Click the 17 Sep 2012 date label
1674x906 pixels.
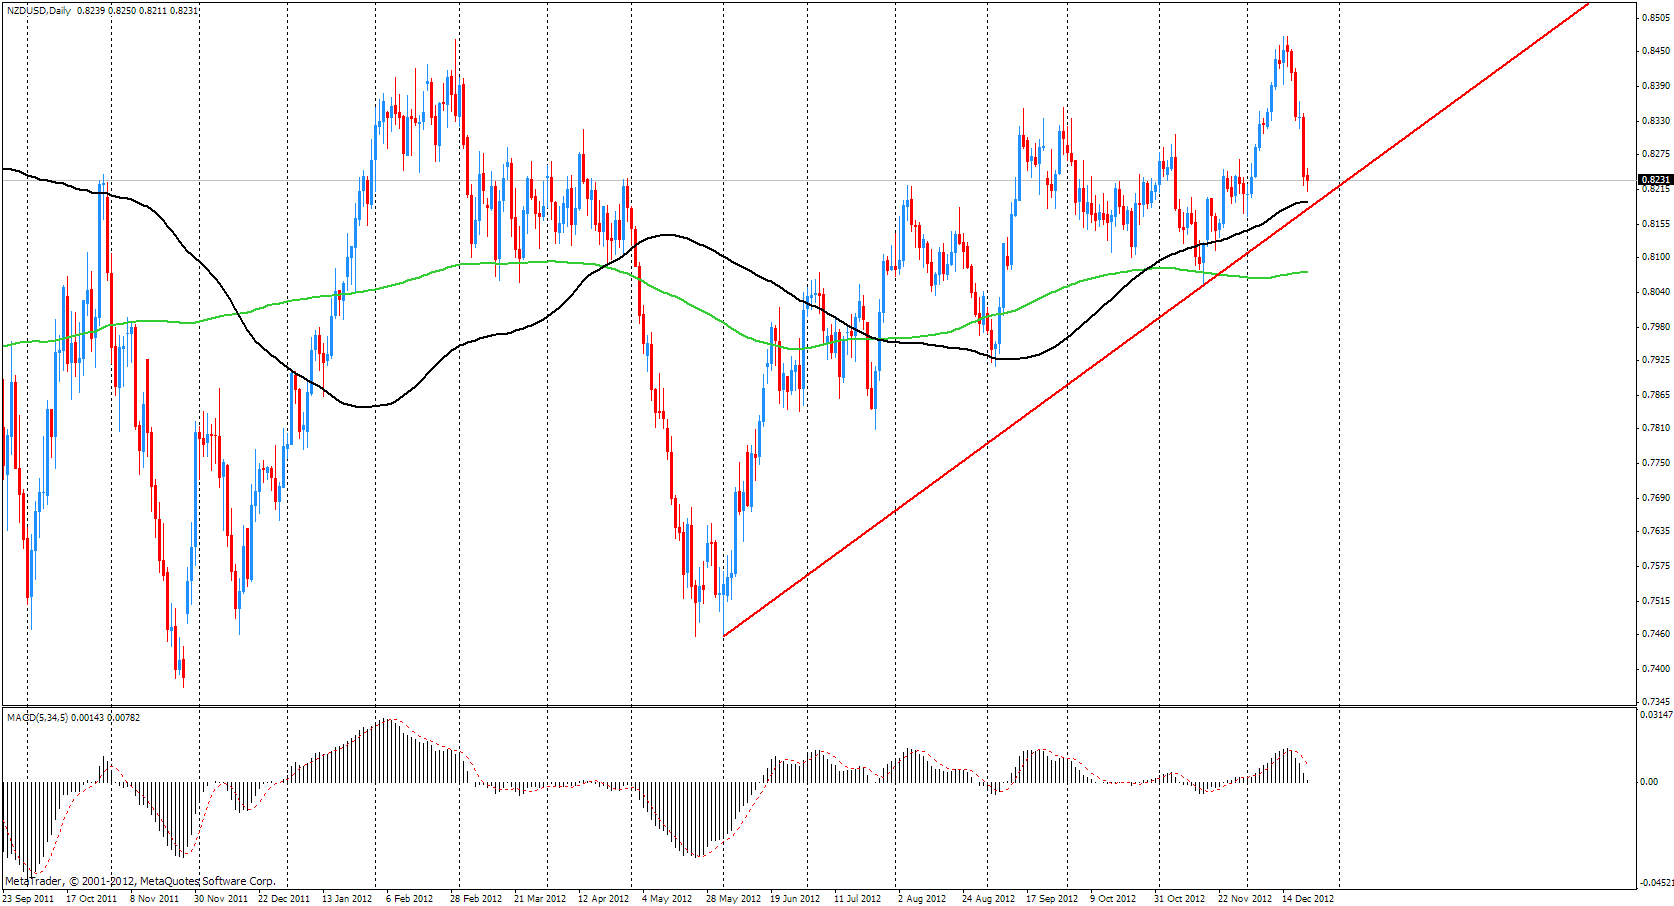1052,898
